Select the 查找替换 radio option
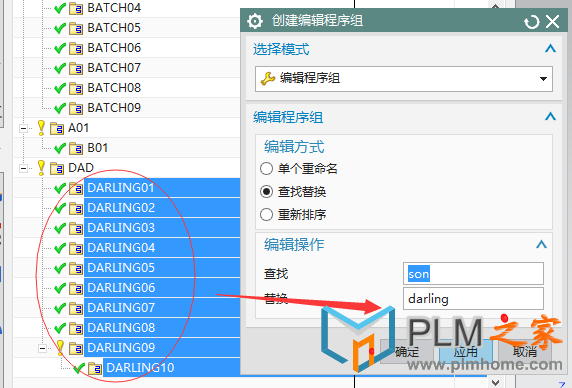572x388 pixels. tap(266, 191)
